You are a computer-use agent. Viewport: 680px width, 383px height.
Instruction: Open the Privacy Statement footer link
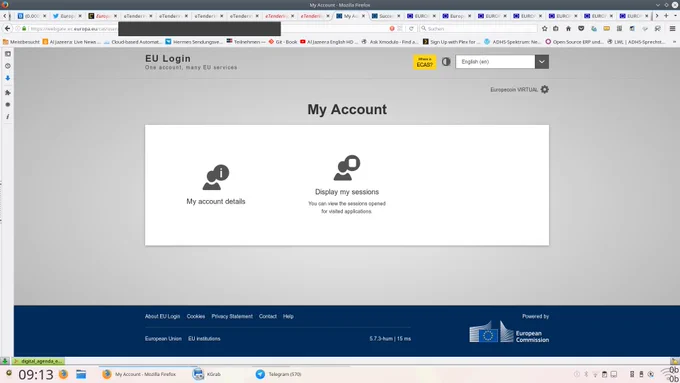pos(232,316)
